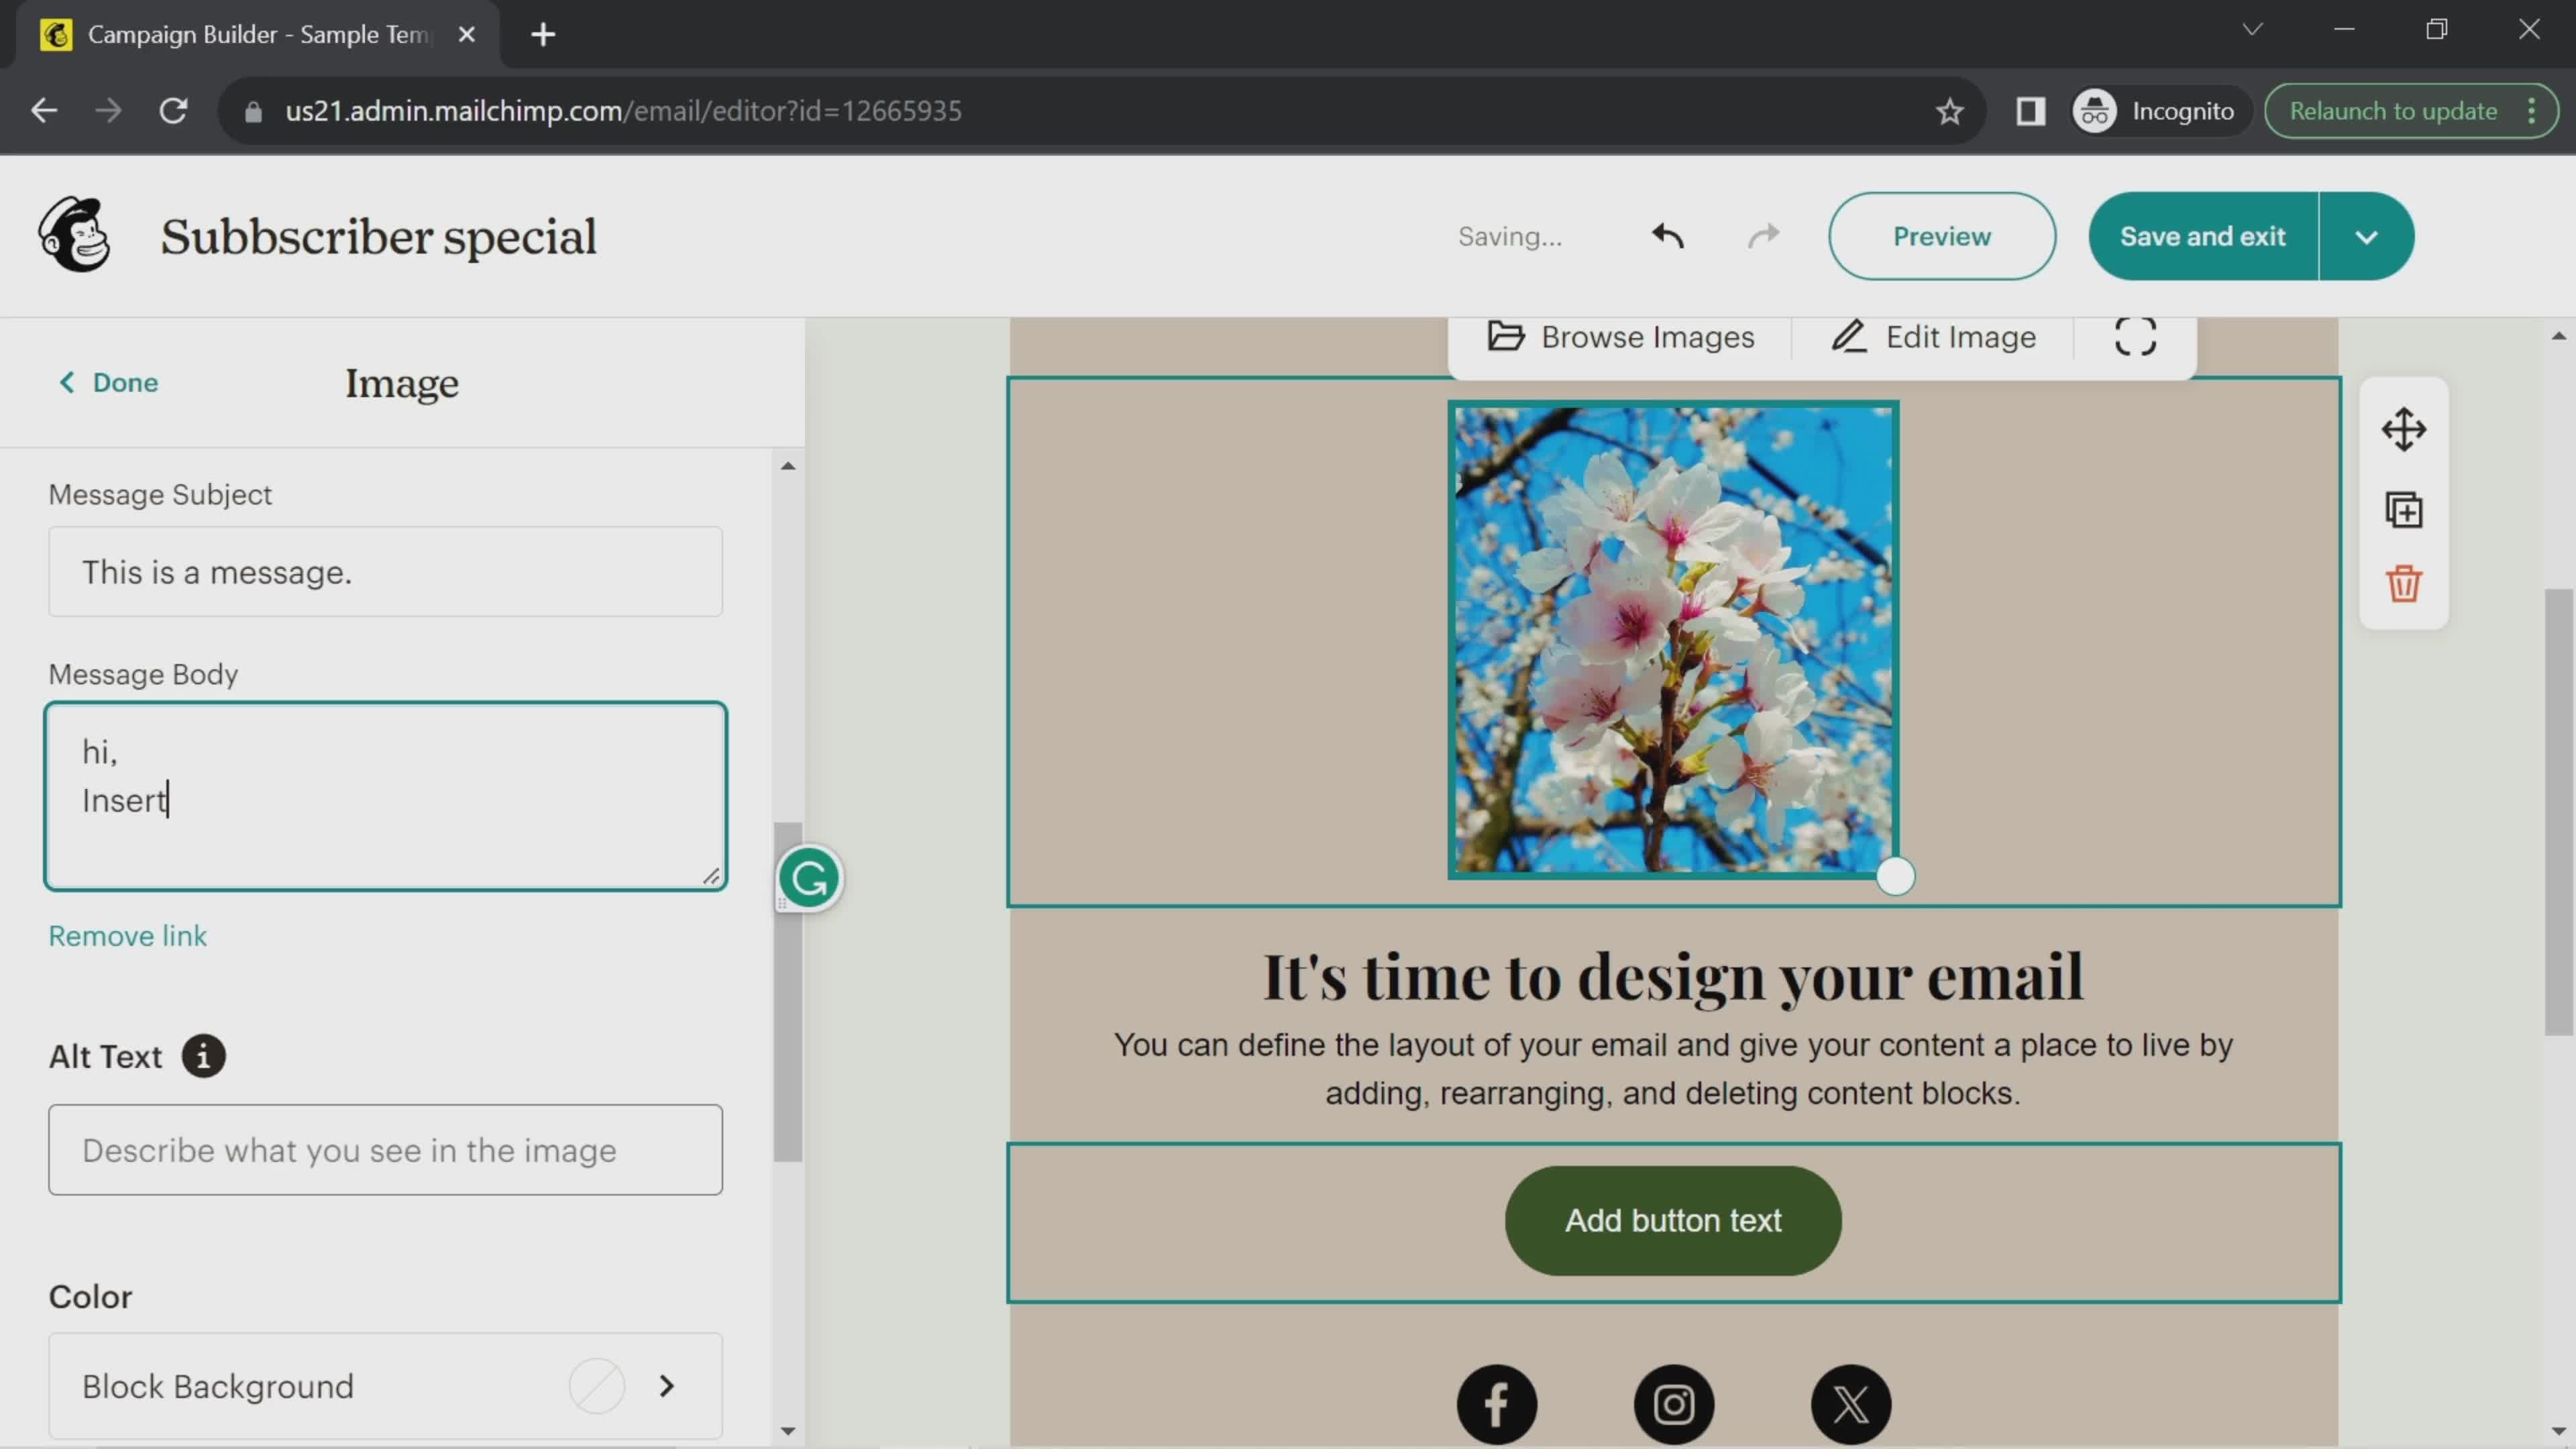2576x1449 pixels.
Task: Click the Preview button
Action: coord(1942,237)
